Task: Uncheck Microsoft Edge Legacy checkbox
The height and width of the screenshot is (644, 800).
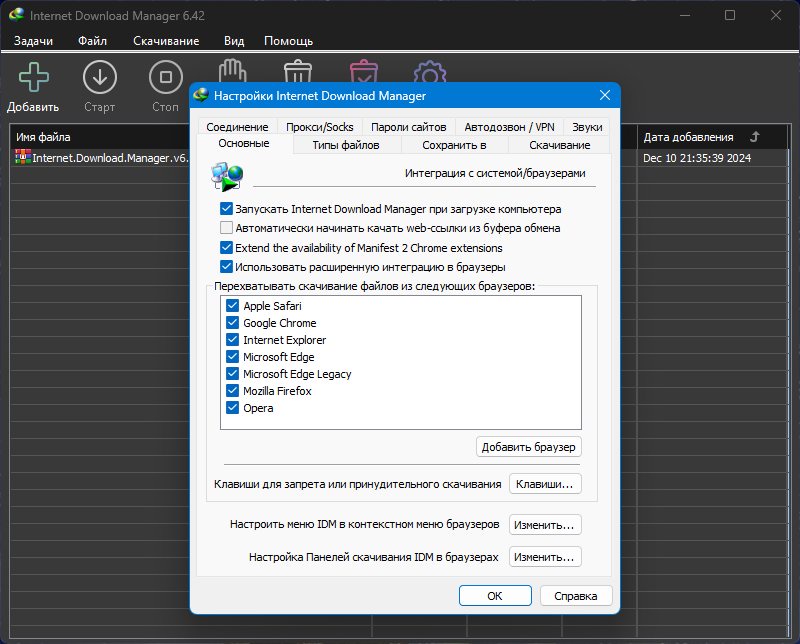Action: 232,374
